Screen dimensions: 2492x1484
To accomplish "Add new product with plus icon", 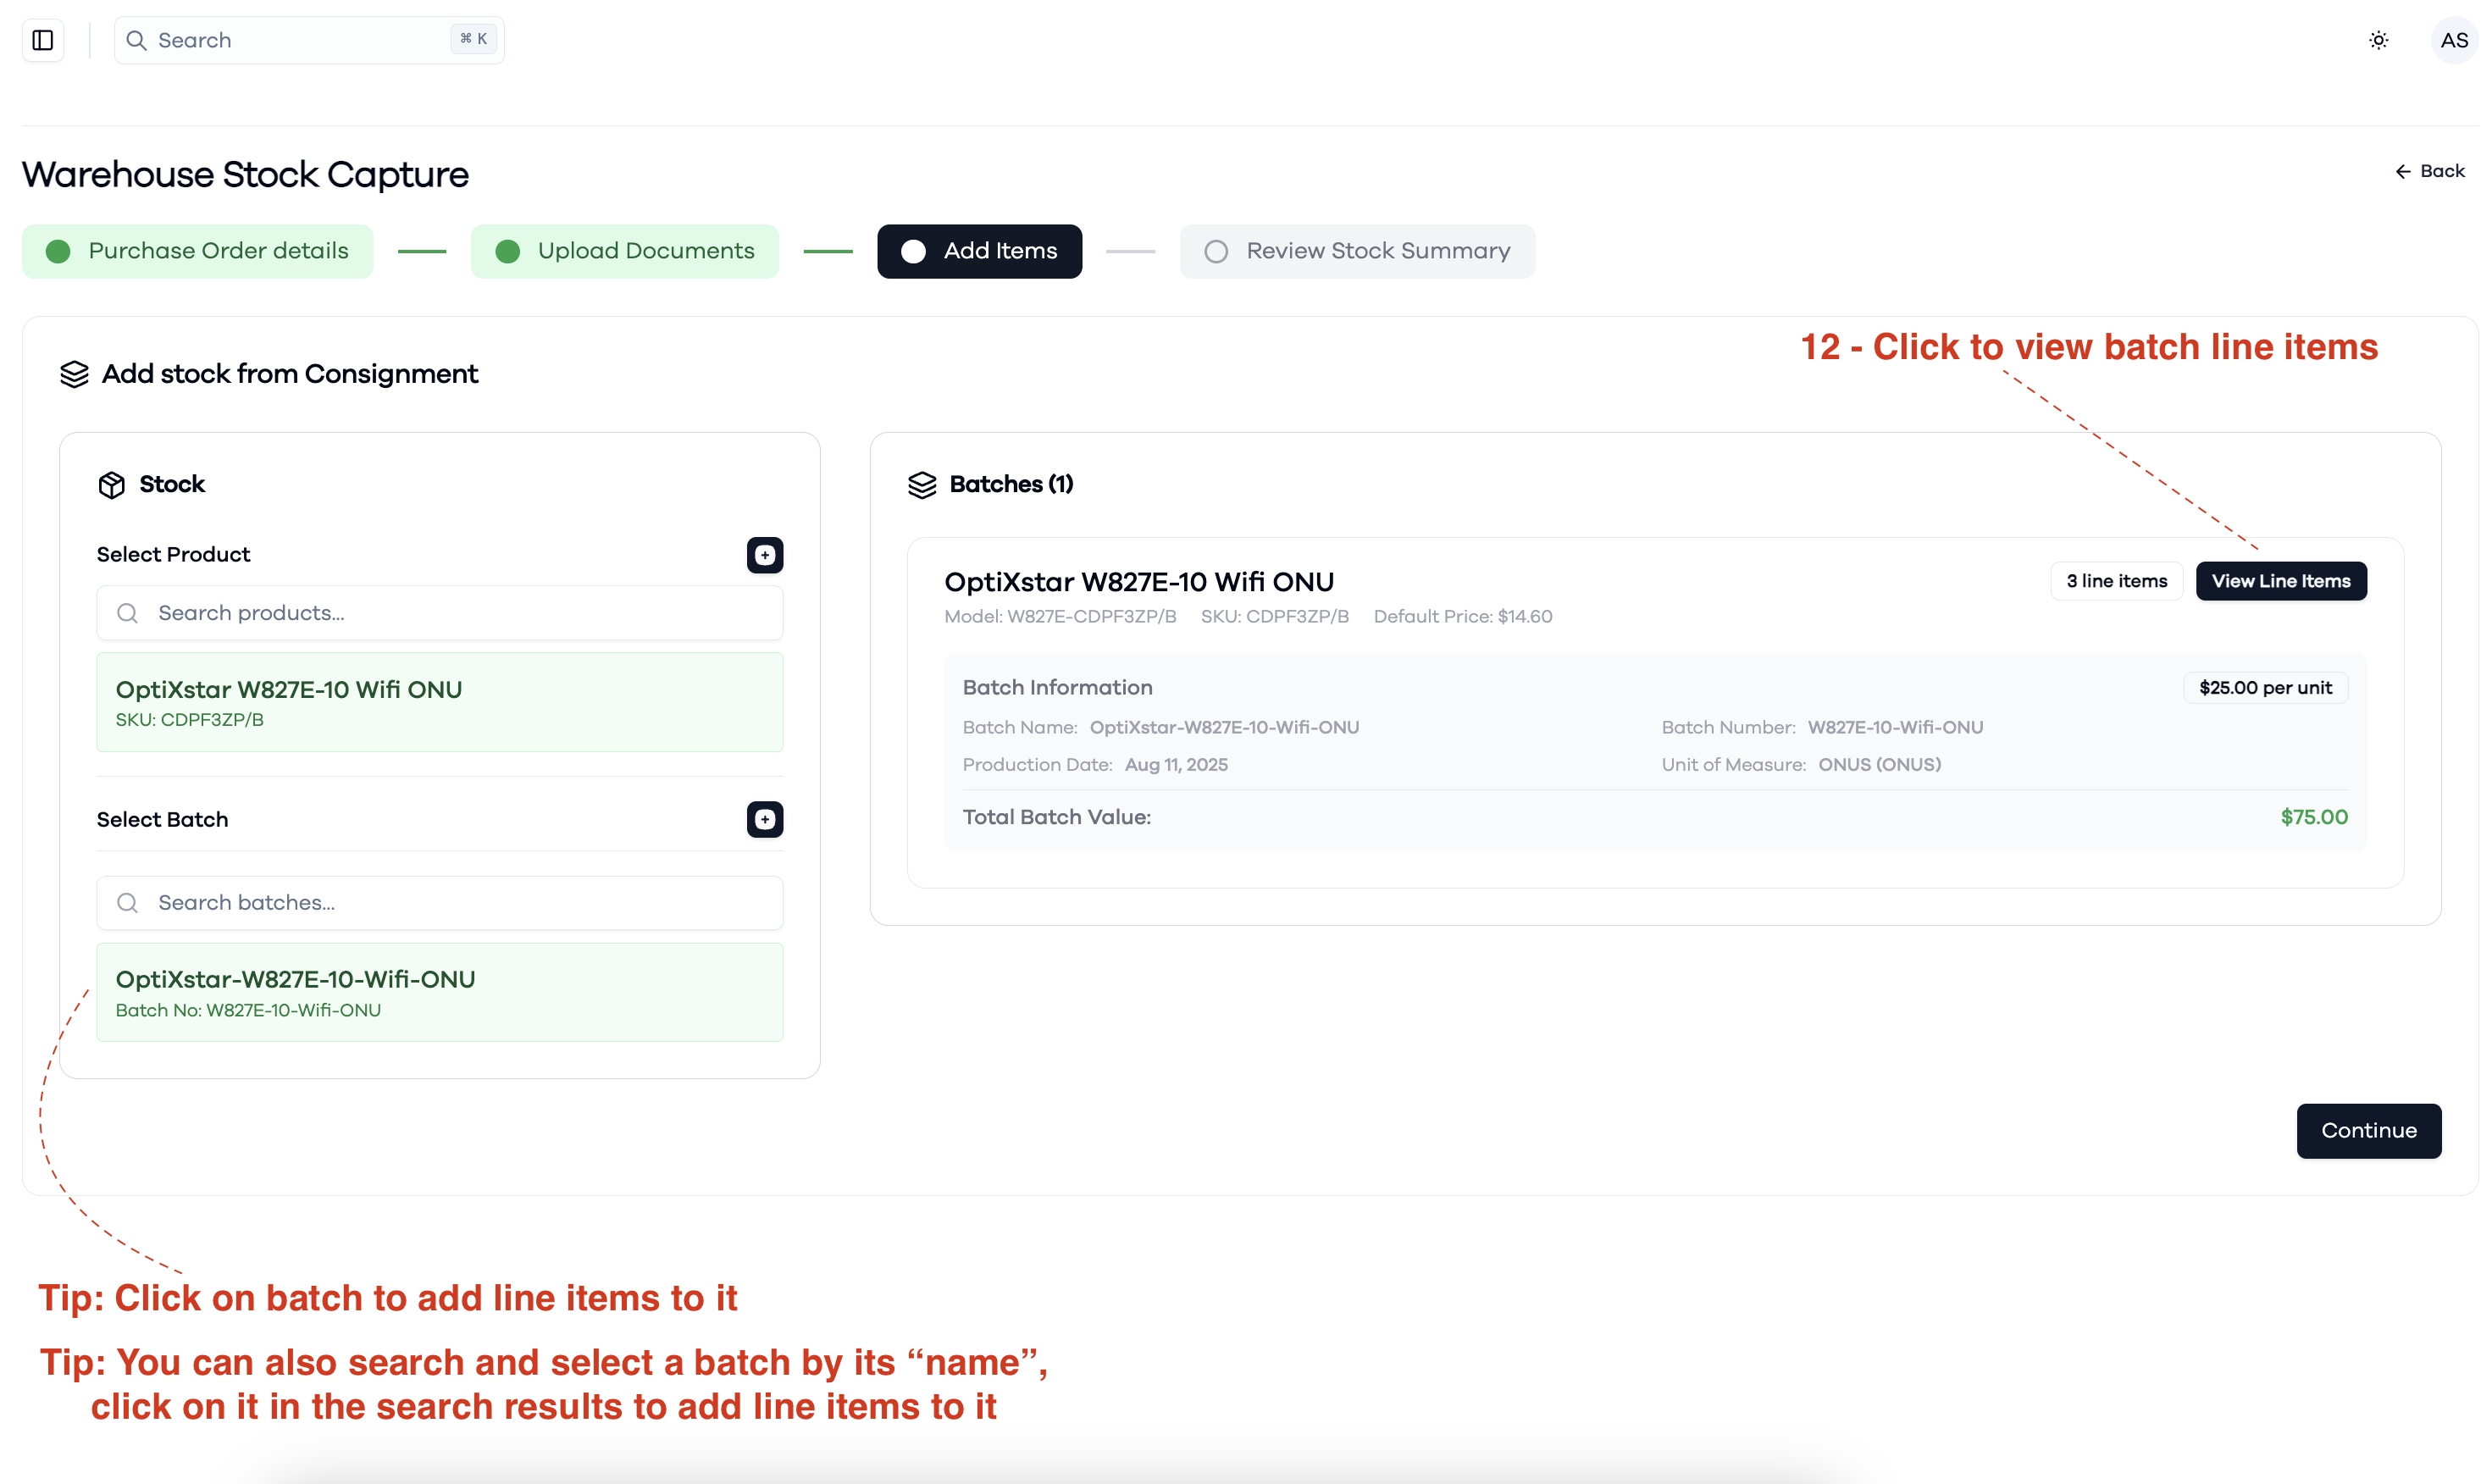I will tap(765, 555).
